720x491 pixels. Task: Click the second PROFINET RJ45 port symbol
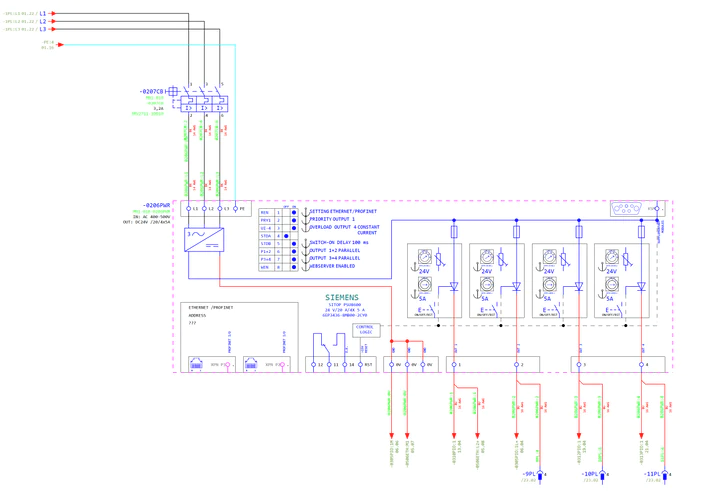coord(250,365)
